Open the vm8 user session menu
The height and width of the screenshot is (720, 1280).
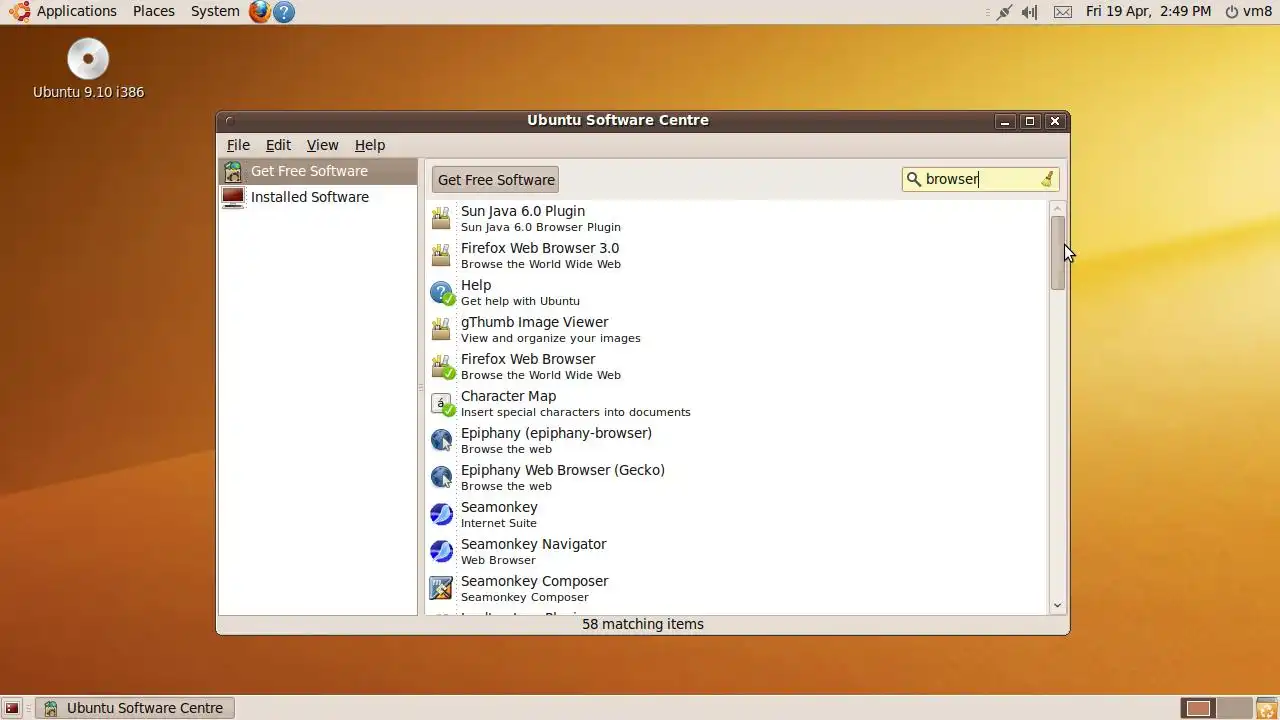[x=1248, y=11]
